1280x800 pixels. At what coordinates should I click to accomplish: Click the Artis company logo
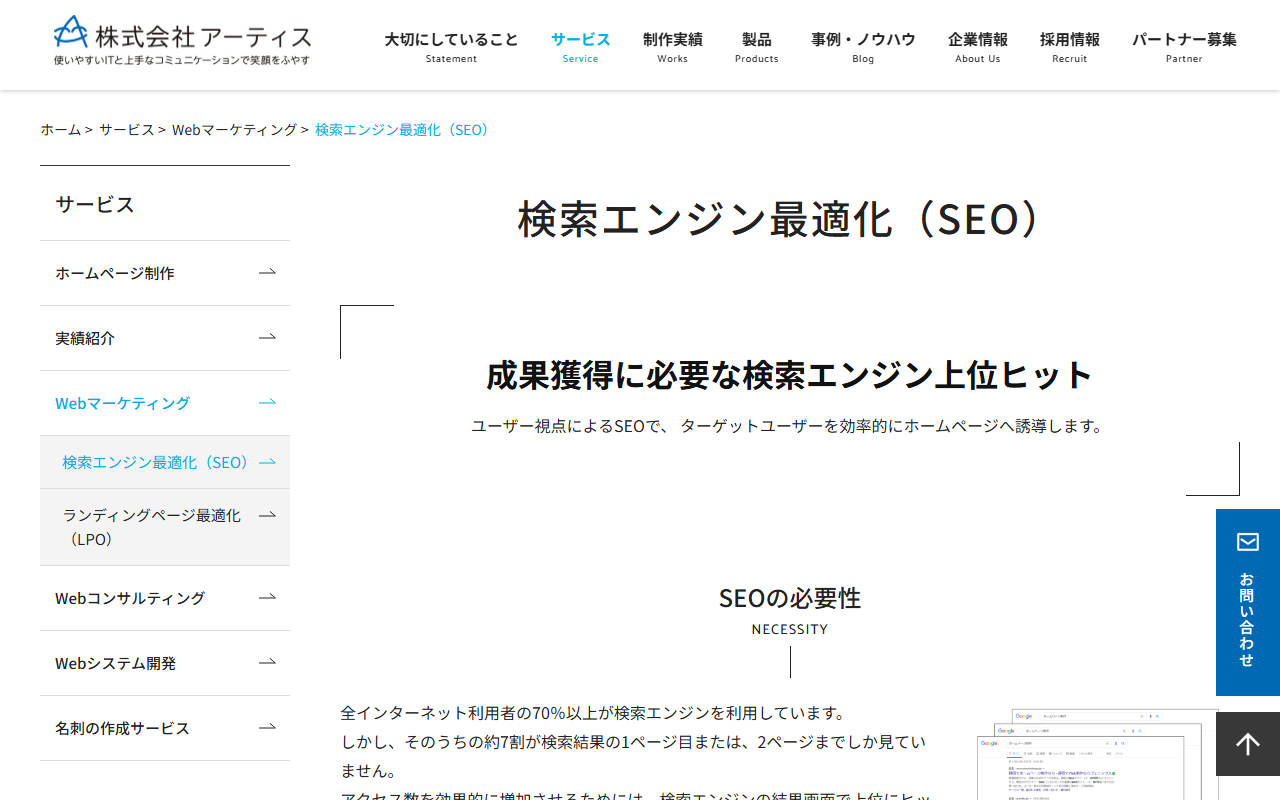181,38
